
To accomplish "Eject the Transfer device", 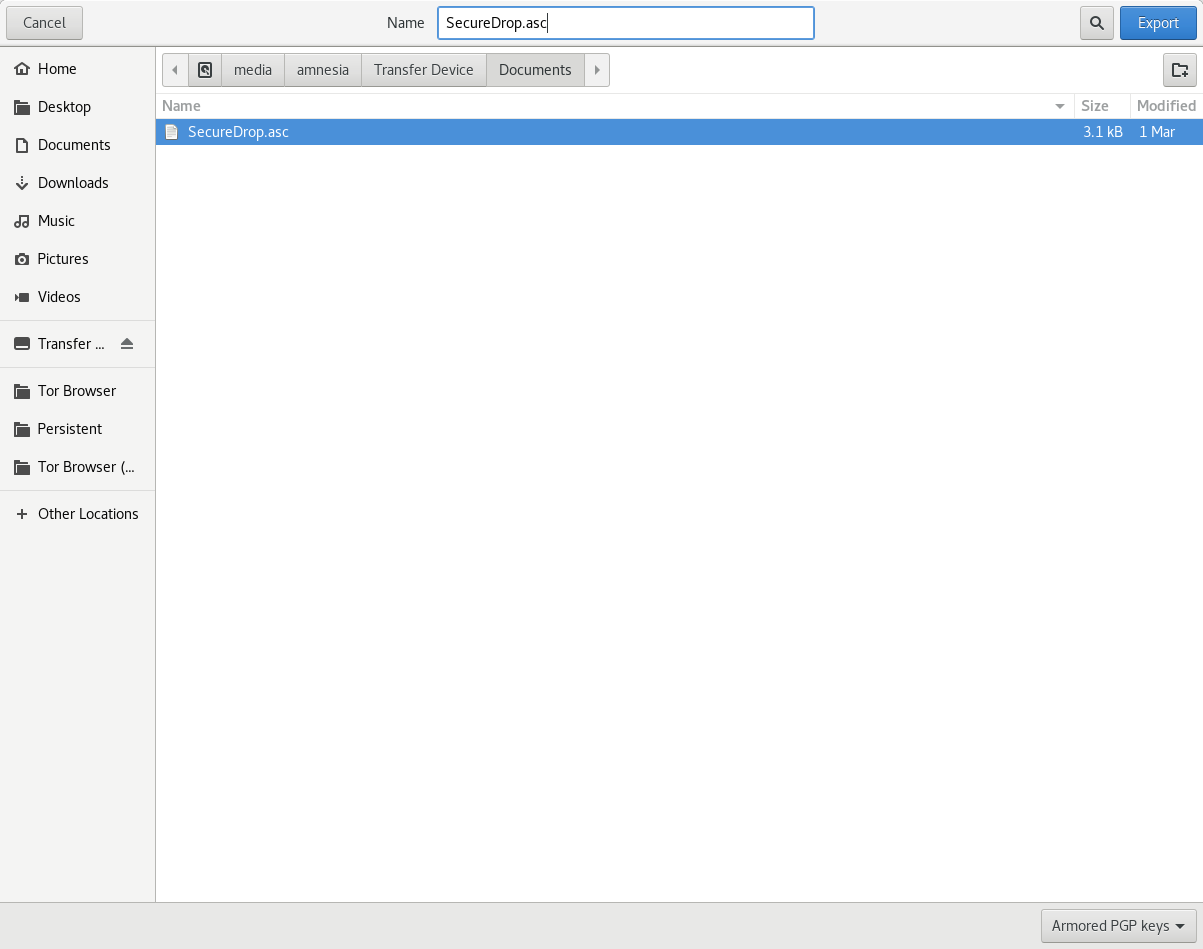I will pos(127,344).
